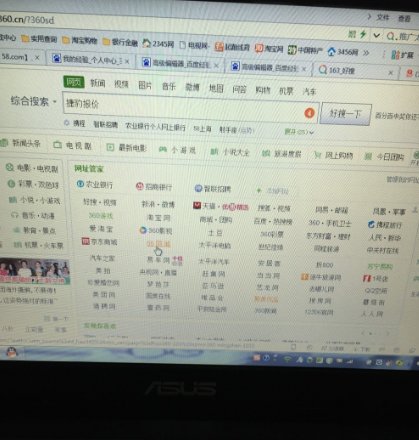
Task: Open the 太平洋电脑 link
Action: point(215,246)
